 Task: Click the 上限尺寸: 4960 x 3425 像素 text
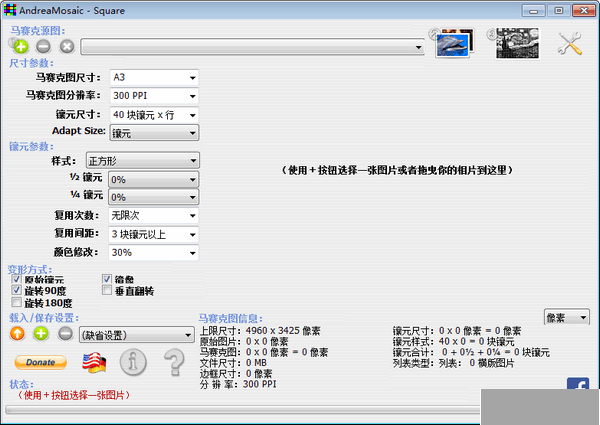point(260,331)
